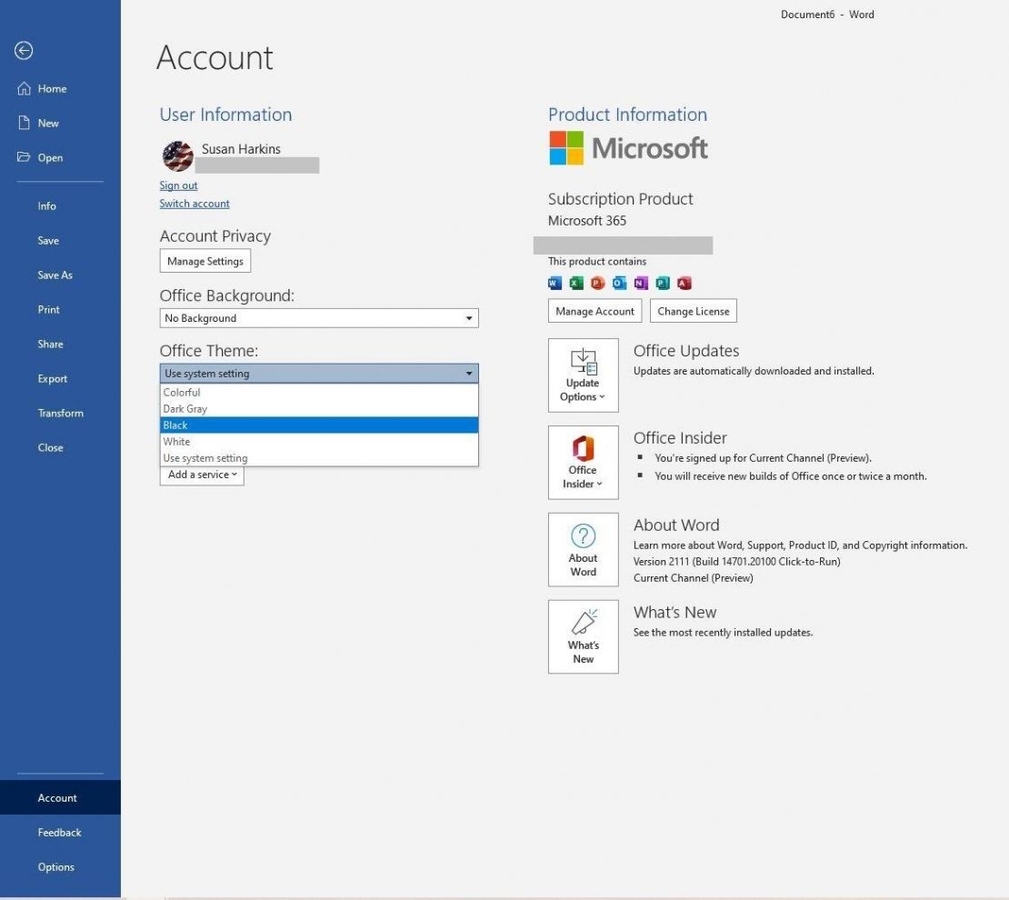
Task: Click the back arrow at top left
Action: click(x=23, y=50)
